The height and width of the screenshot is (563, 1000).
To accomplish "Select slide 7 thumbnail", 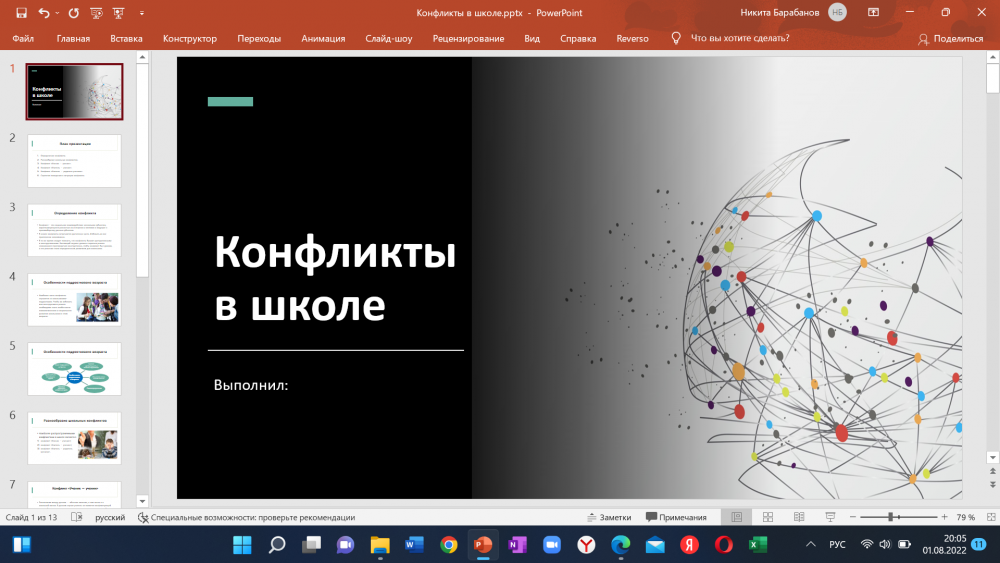I will [75, 495].
